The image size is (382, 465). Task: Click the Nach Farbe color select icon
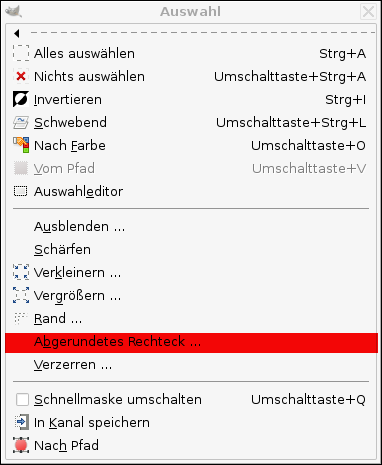pyautogui.click(x=21, y=145)
